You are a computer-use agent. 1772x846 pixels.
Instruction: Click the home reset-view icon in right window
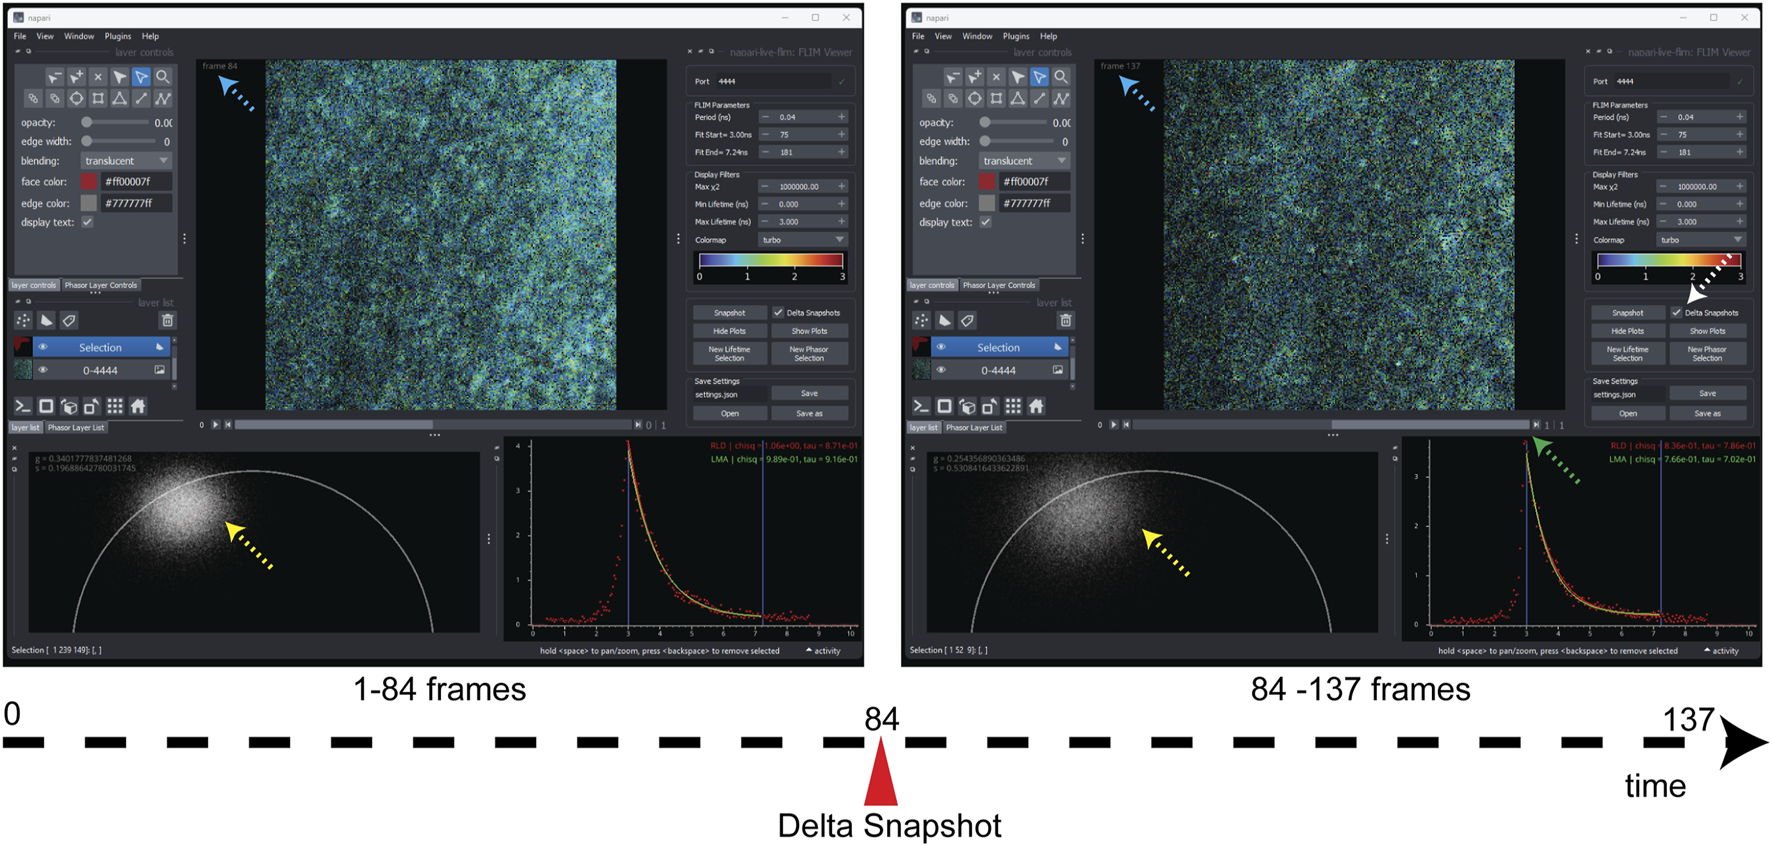click(1036, 406)
